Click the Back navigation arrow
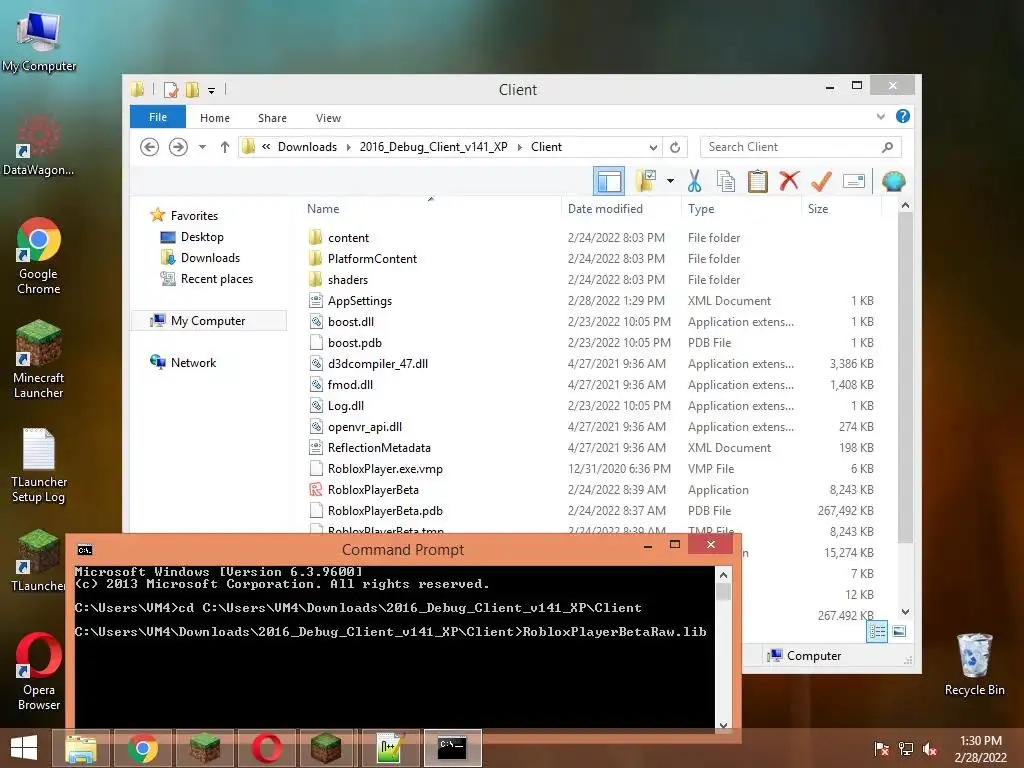This screenshot has height=768, width=1024. tap(150, 147)
